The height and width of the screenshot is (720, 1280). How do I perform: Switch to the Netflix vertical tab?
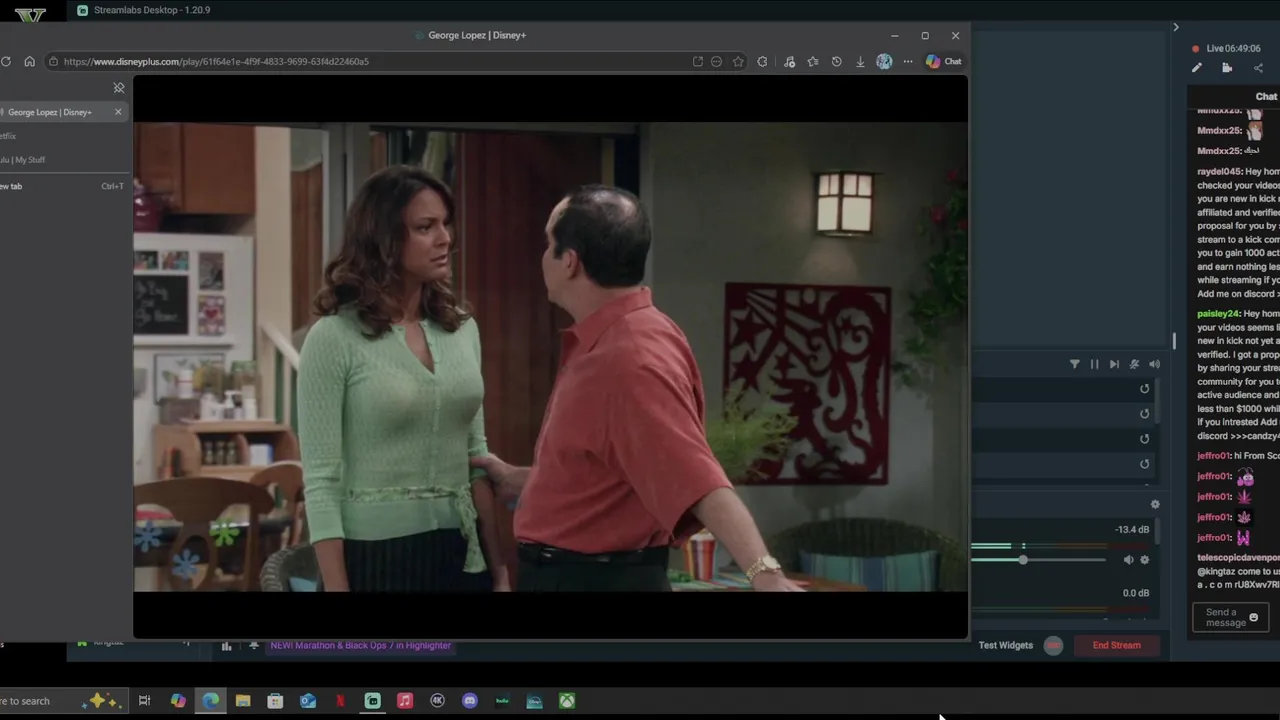pyautogui.click(x=62, y=136)
